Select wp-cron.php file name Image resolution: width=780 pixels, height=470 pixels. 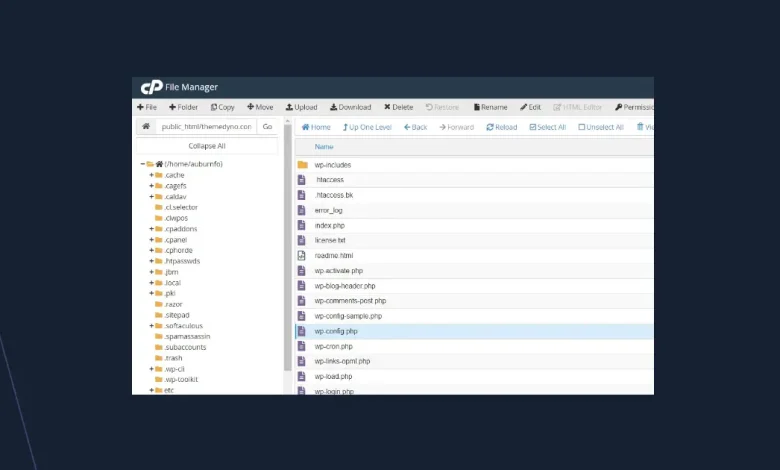333,347
